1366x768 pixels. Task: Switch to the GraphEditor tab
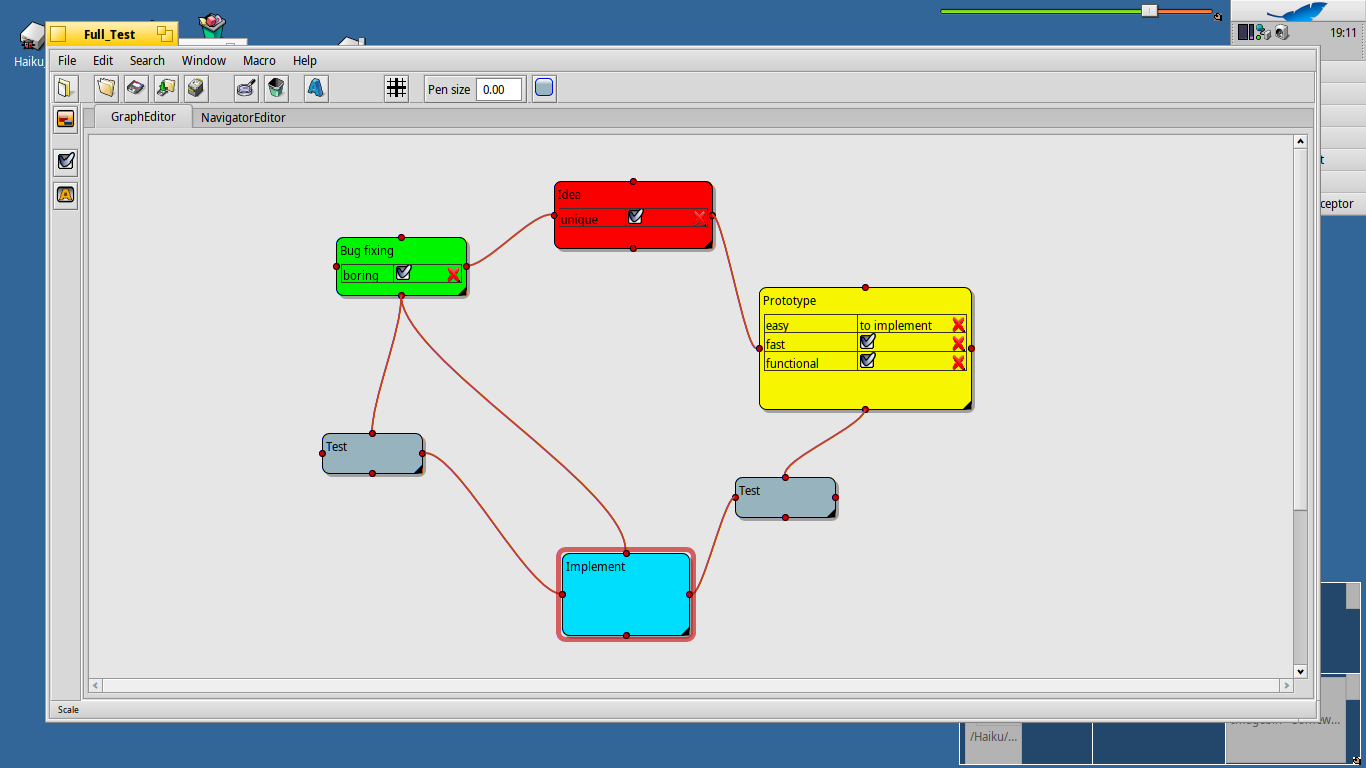[143, 117]
